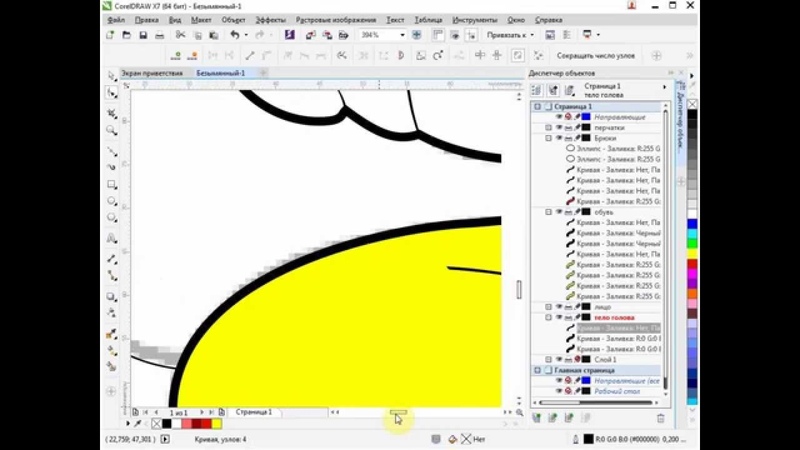This screenshot has width=800, height=450.
Task: Click the Layer Manager View icon
Action: click(570, 90)
